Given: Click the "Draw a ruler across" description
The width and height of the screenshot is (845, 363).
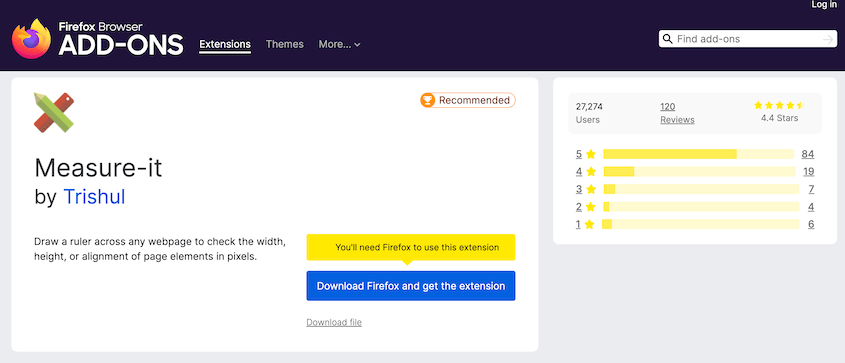Looking at the screenshot, I should point(160,249).
